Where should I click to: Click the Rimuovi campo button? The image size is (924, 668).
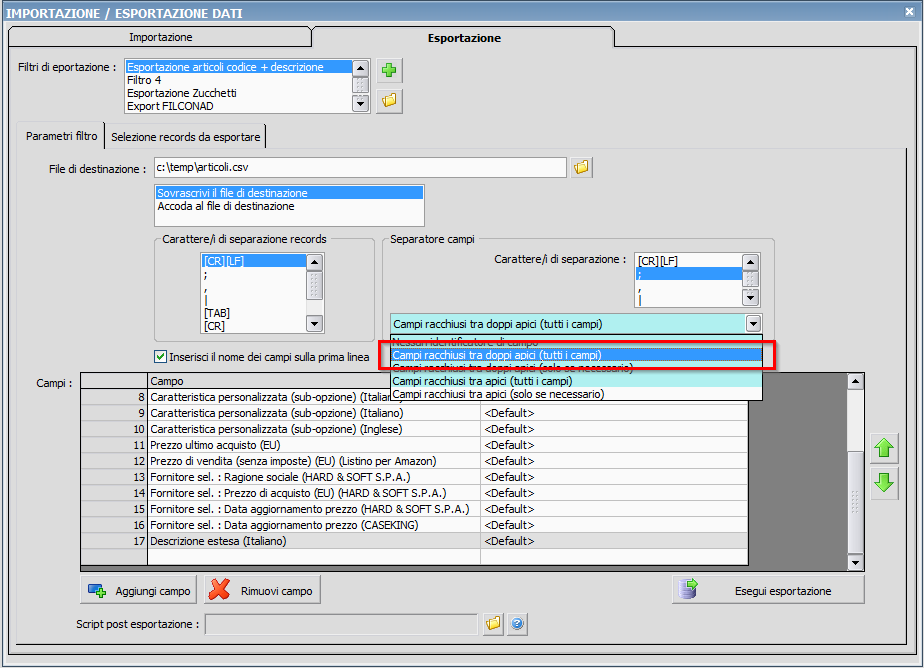click(262, 590)
